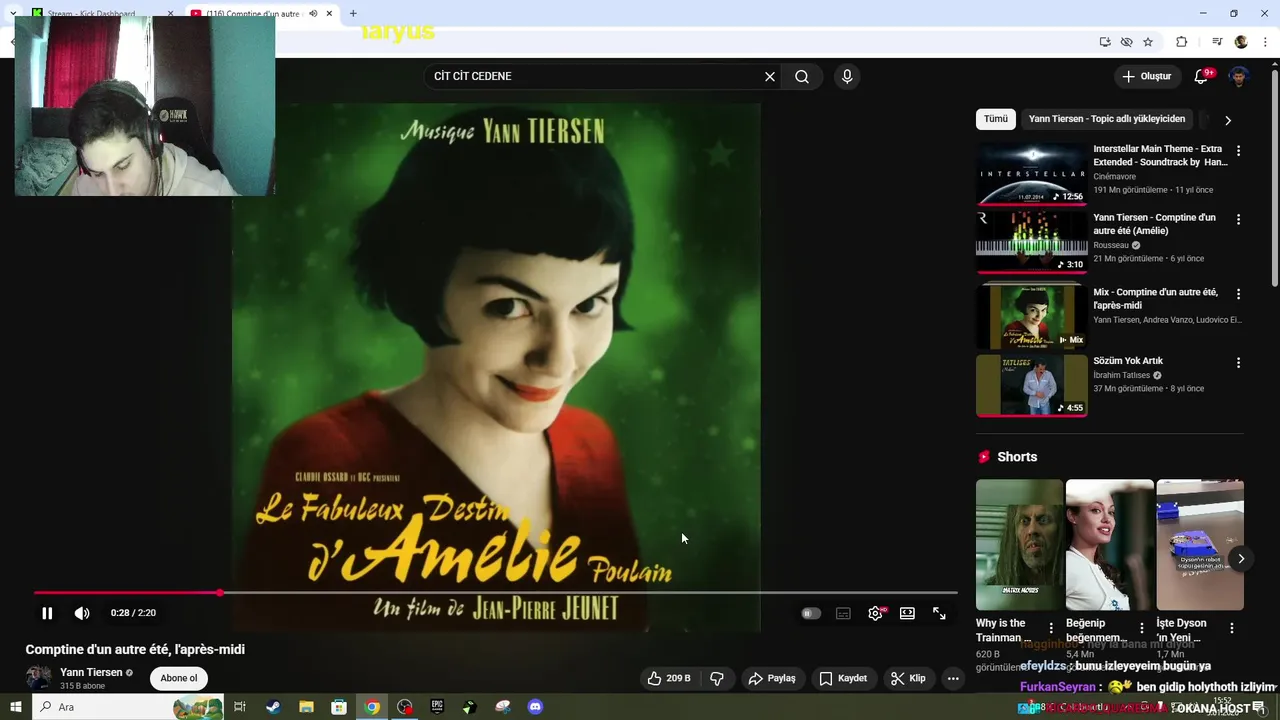Close the 'Comptine d'un autre' YouTube tab
Viewport: 1280px width, 720px height.
[x=329, y=14]
